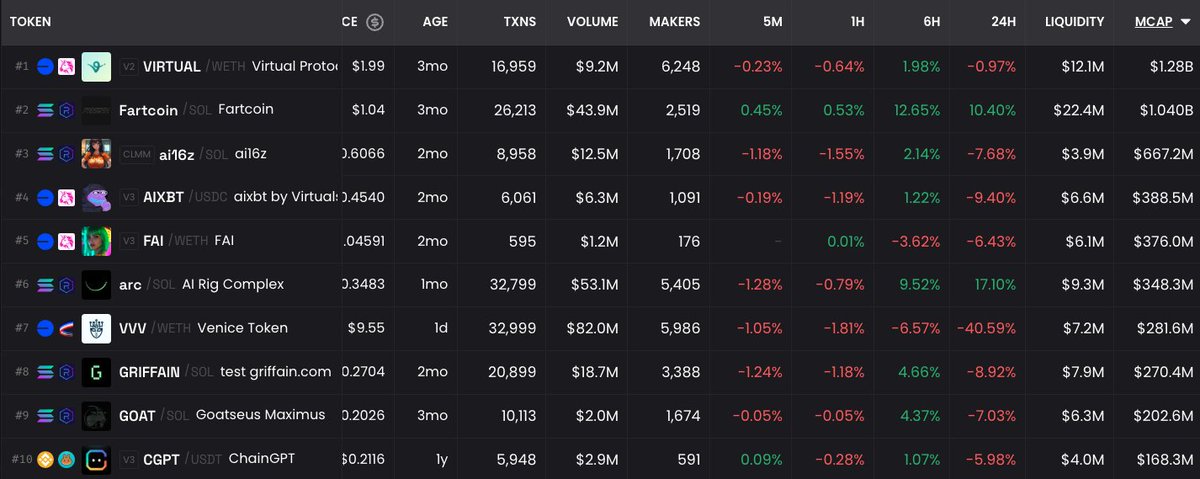Click the Base chain icon in VVV row
1200x479 pixels.
[x=45, y=328]
